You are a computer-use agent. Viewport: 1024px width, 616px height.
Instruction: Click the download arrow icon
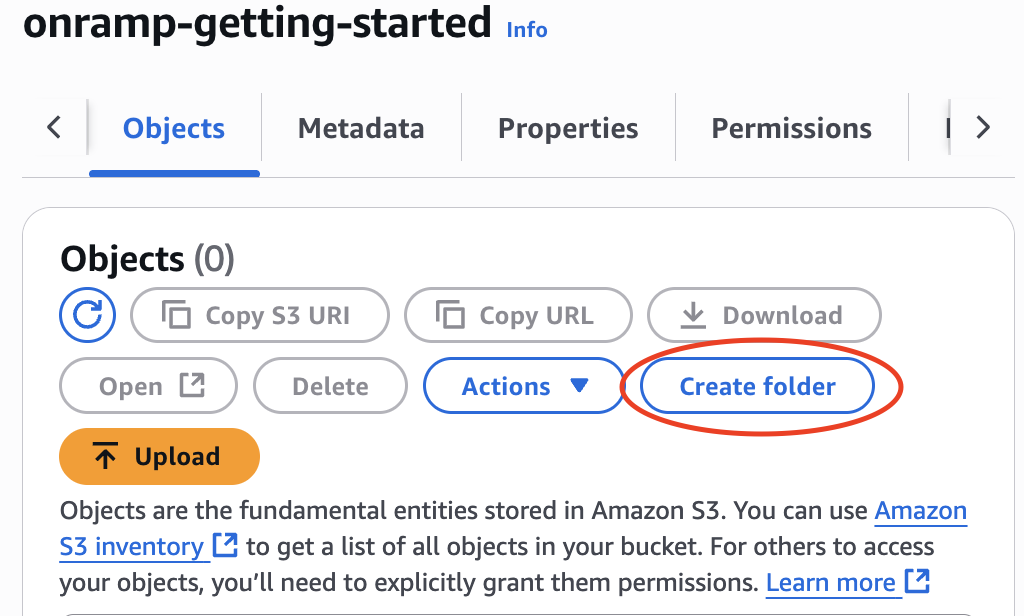[693, 314]
